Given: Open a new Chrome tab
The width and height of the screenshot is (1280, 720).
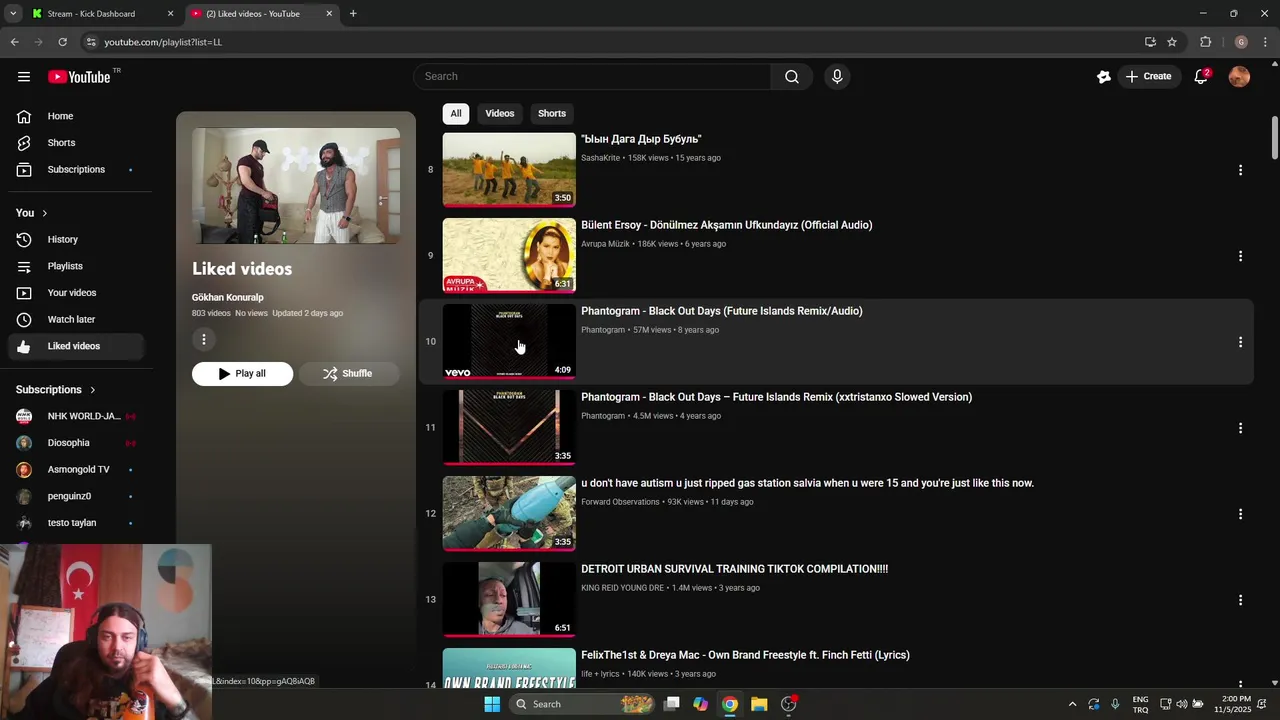Looking at the screenshot, I should point(353,14).
